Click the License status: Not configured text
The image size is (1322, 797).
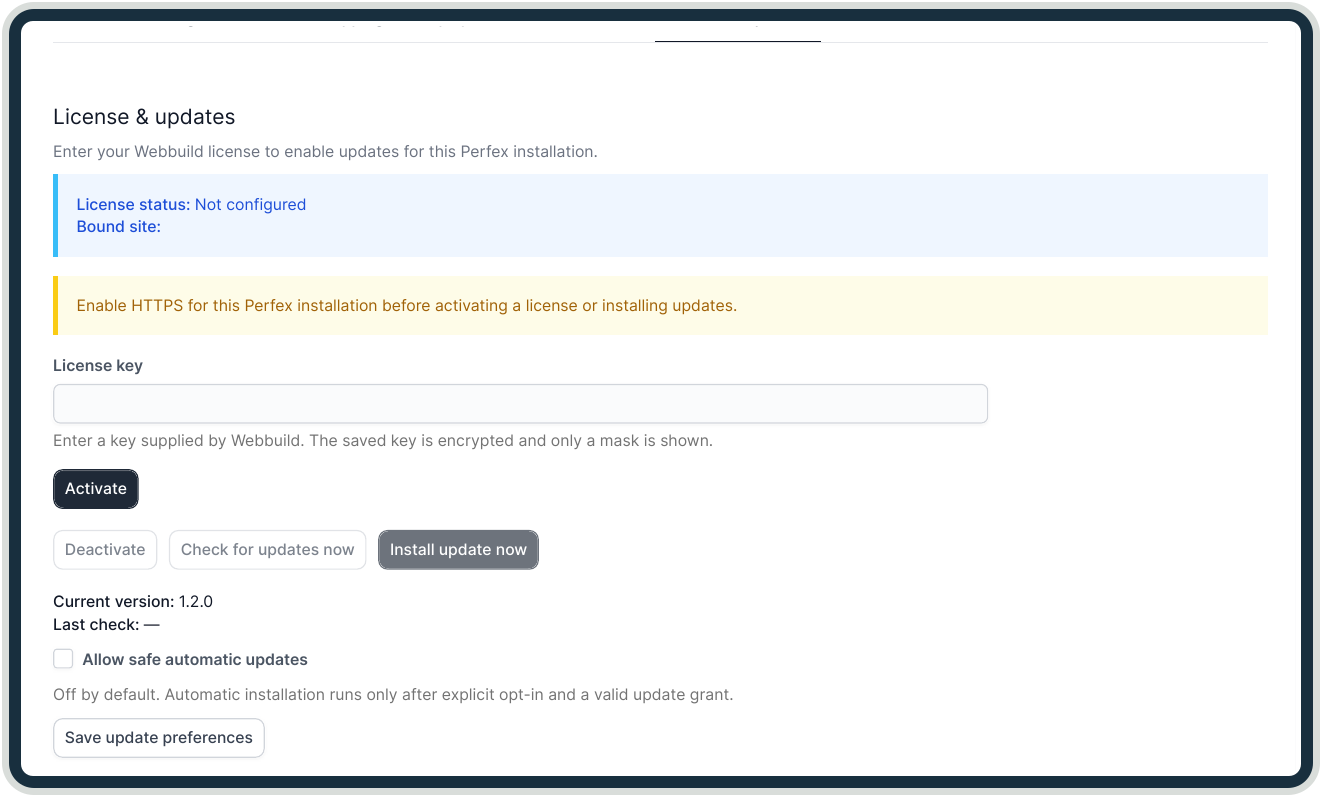(x=191, y=205)
